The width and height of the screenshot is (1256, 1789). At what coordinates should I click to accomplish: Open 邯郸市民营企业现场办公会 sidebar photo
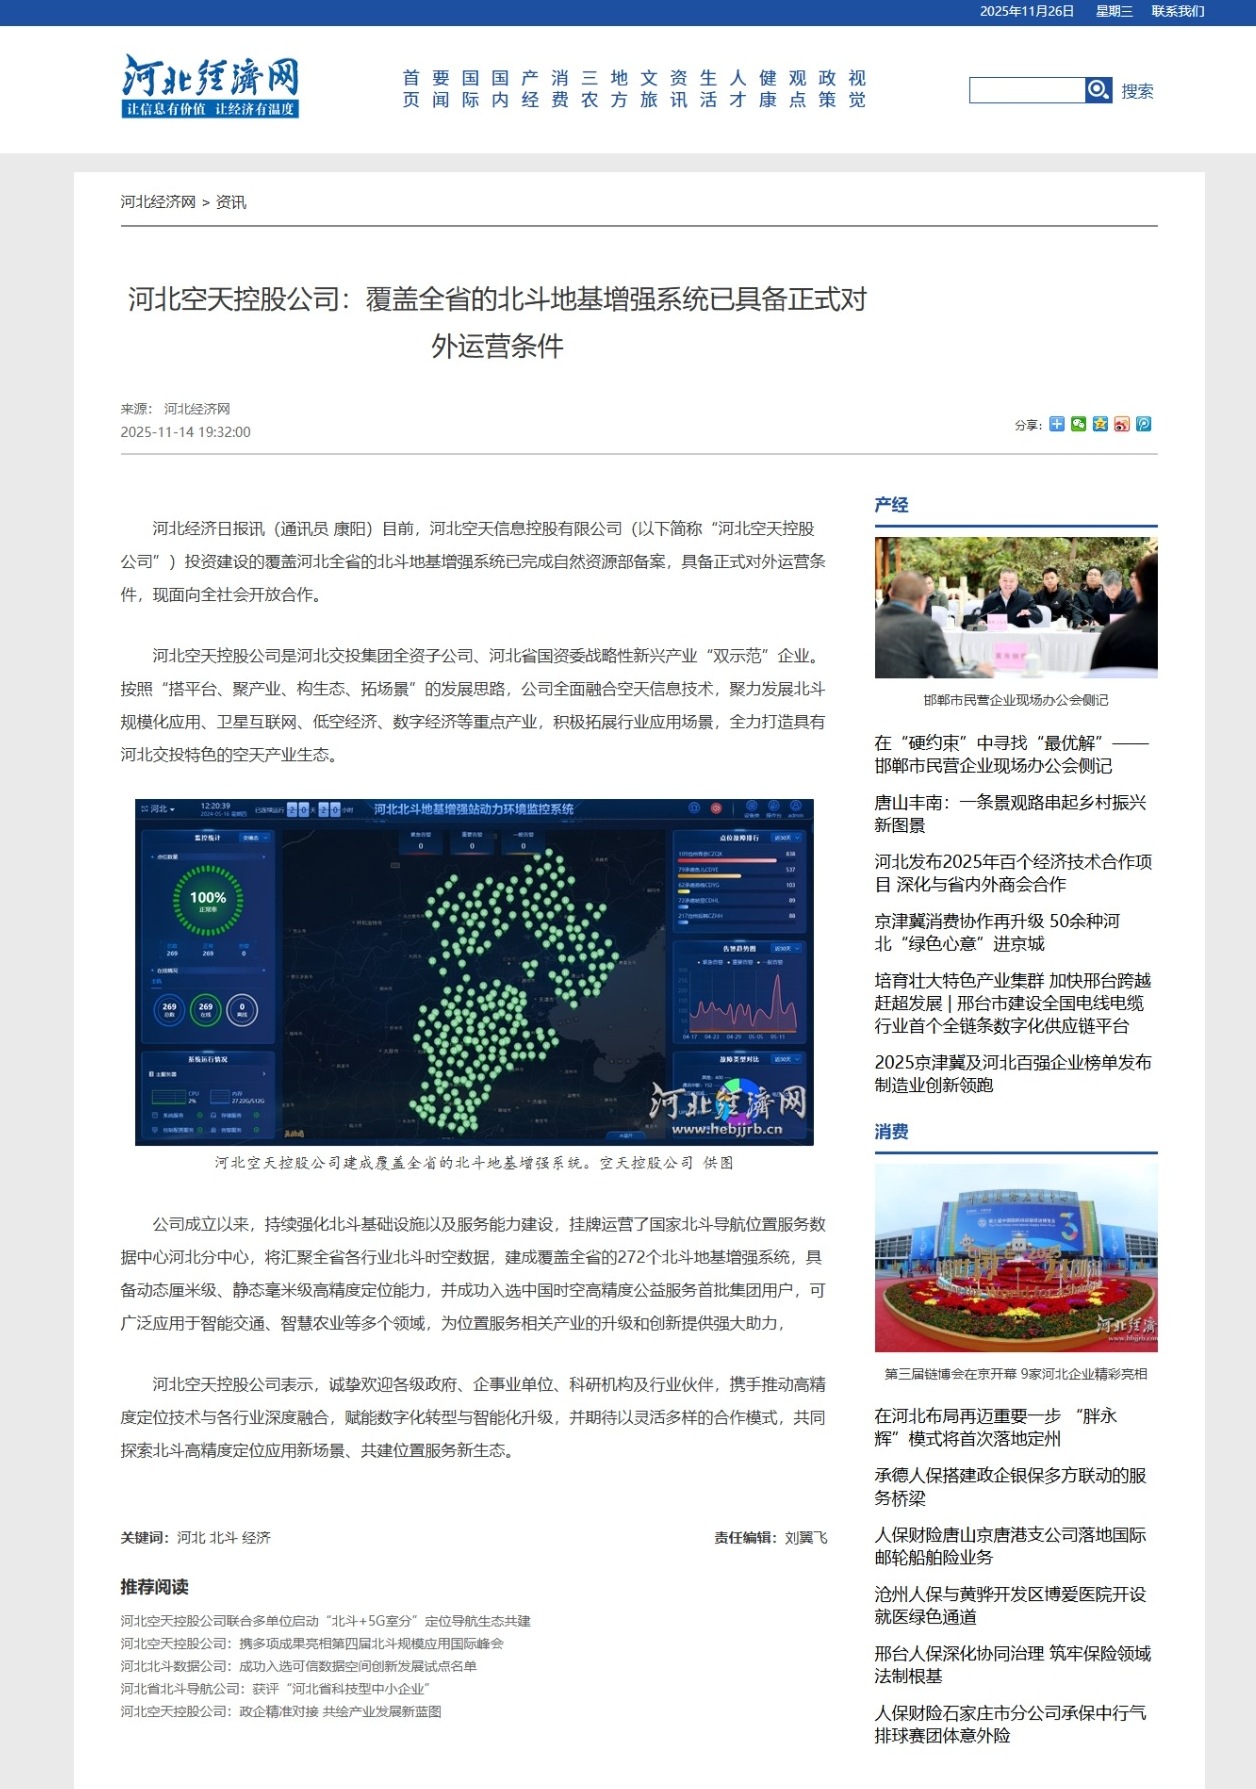[1016, 607]
